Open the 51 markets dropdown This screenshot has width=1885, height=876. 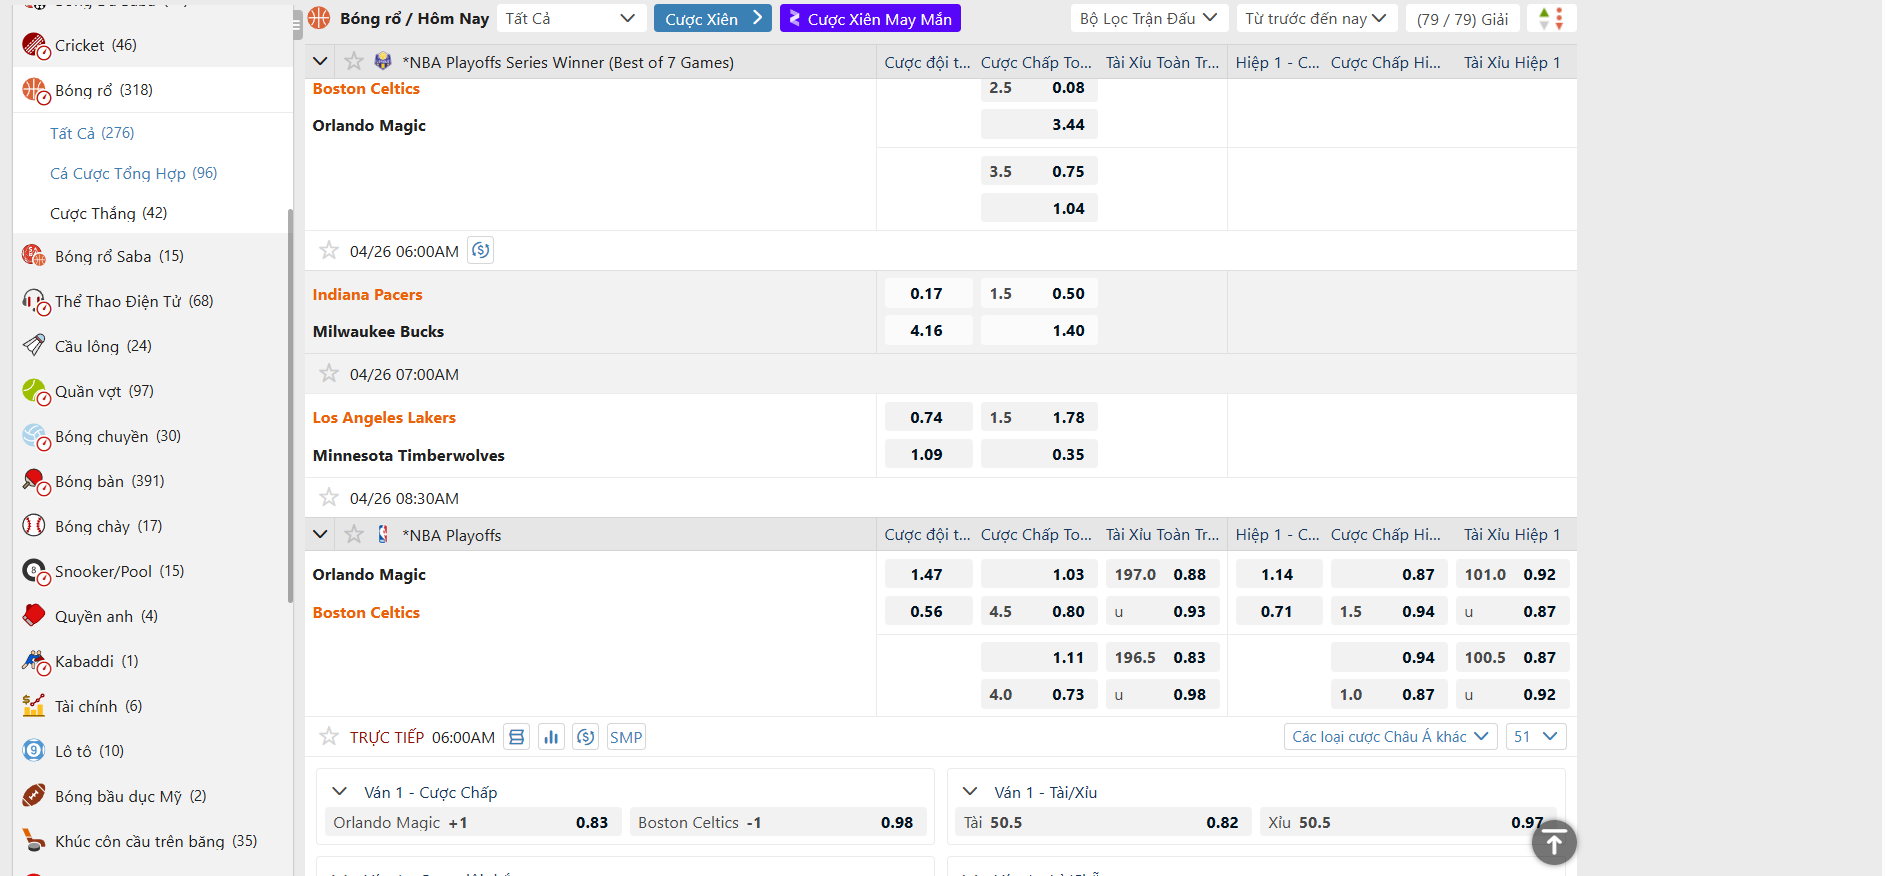click(1536, 737)
